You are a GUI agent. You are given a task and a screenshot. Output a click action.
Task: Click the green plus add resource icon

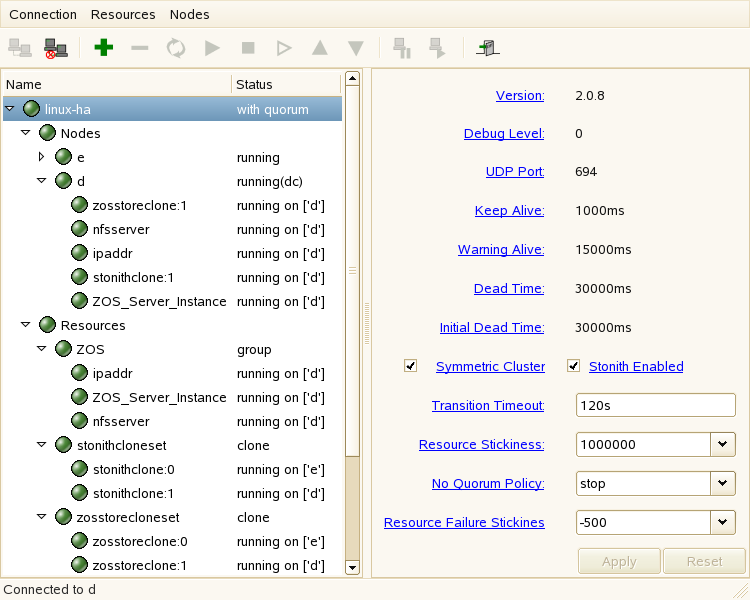click(103, 47)
